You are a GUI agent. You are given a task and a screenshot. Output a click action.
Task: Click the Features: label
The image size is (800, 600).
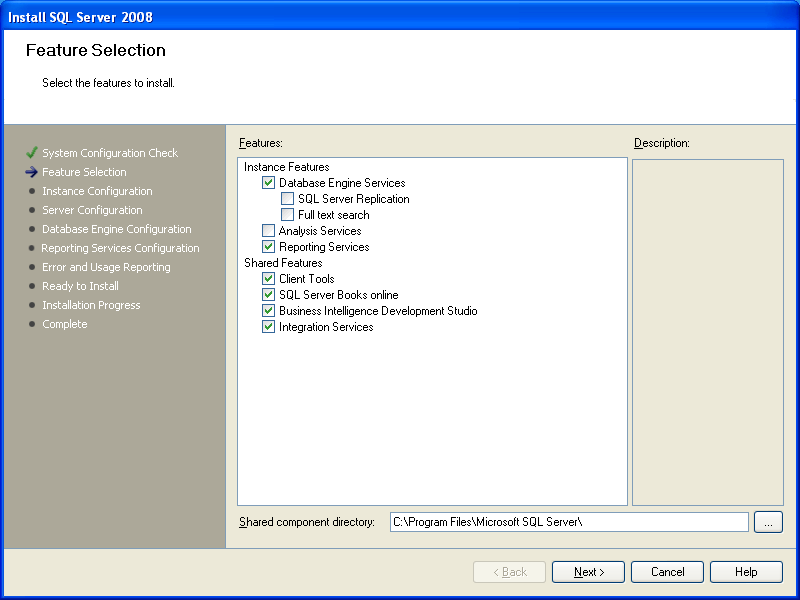click(x=261, y=143)
